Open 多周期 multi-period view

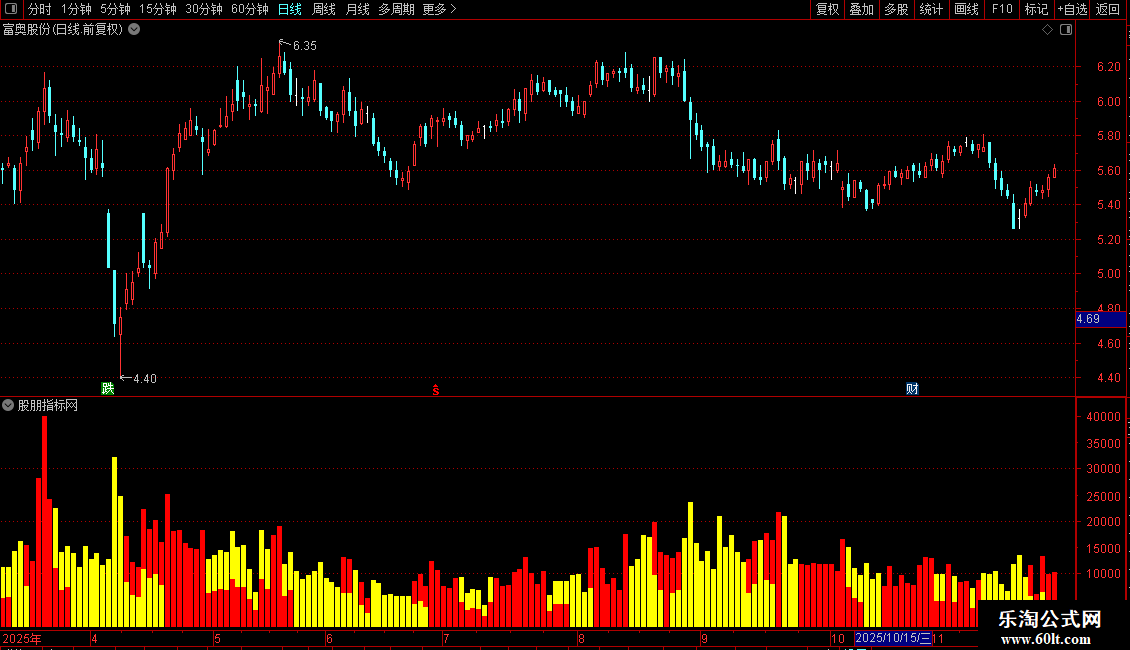pyautogui.click(x=396, y=9)
